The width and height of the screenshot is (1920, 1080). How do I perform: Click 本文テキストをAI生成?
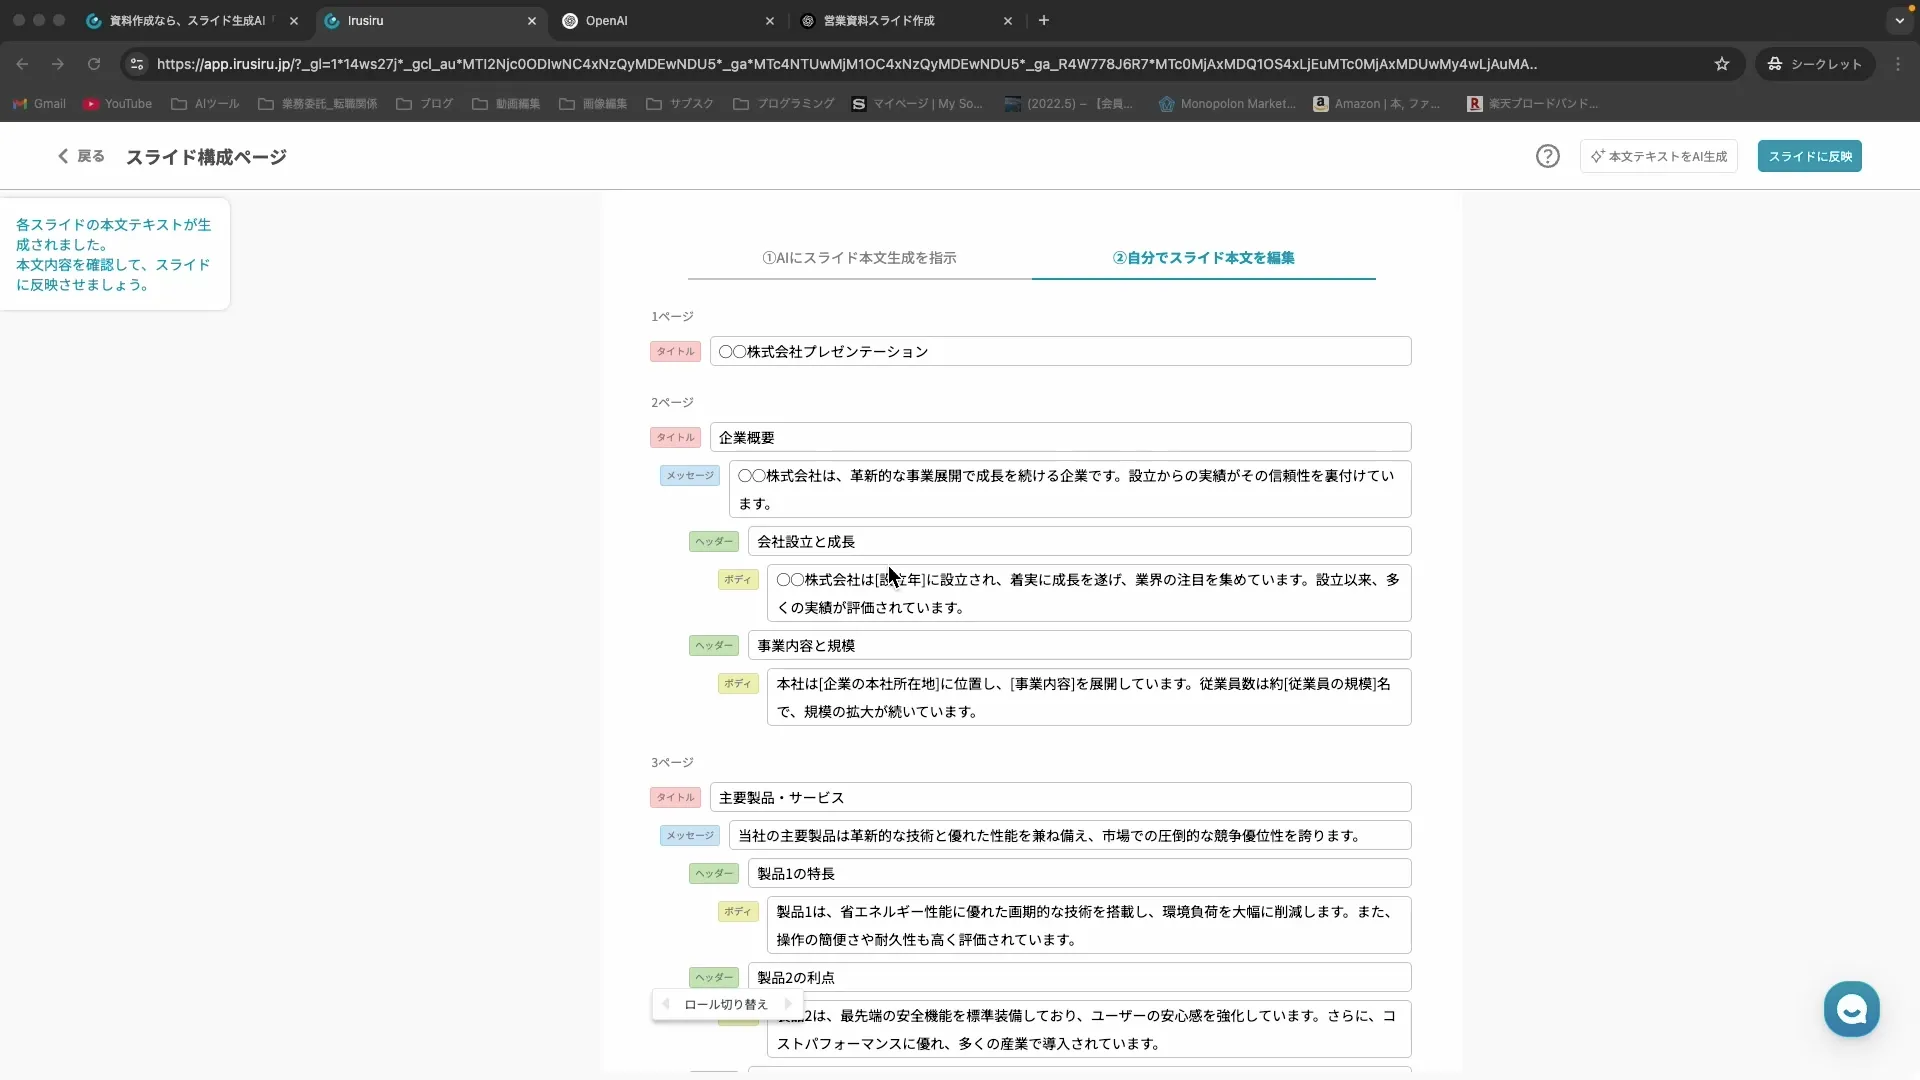[x=1658, y=156]
